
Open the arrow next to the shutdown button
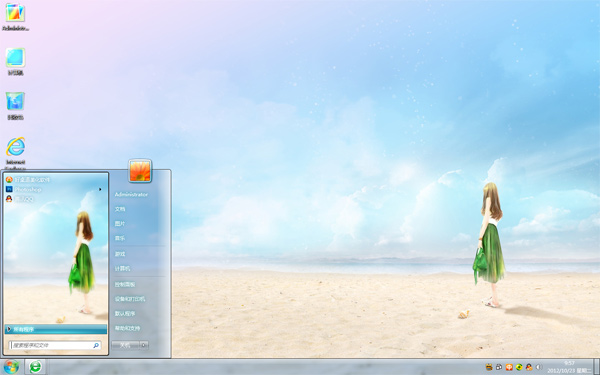[x=144, y=345]
